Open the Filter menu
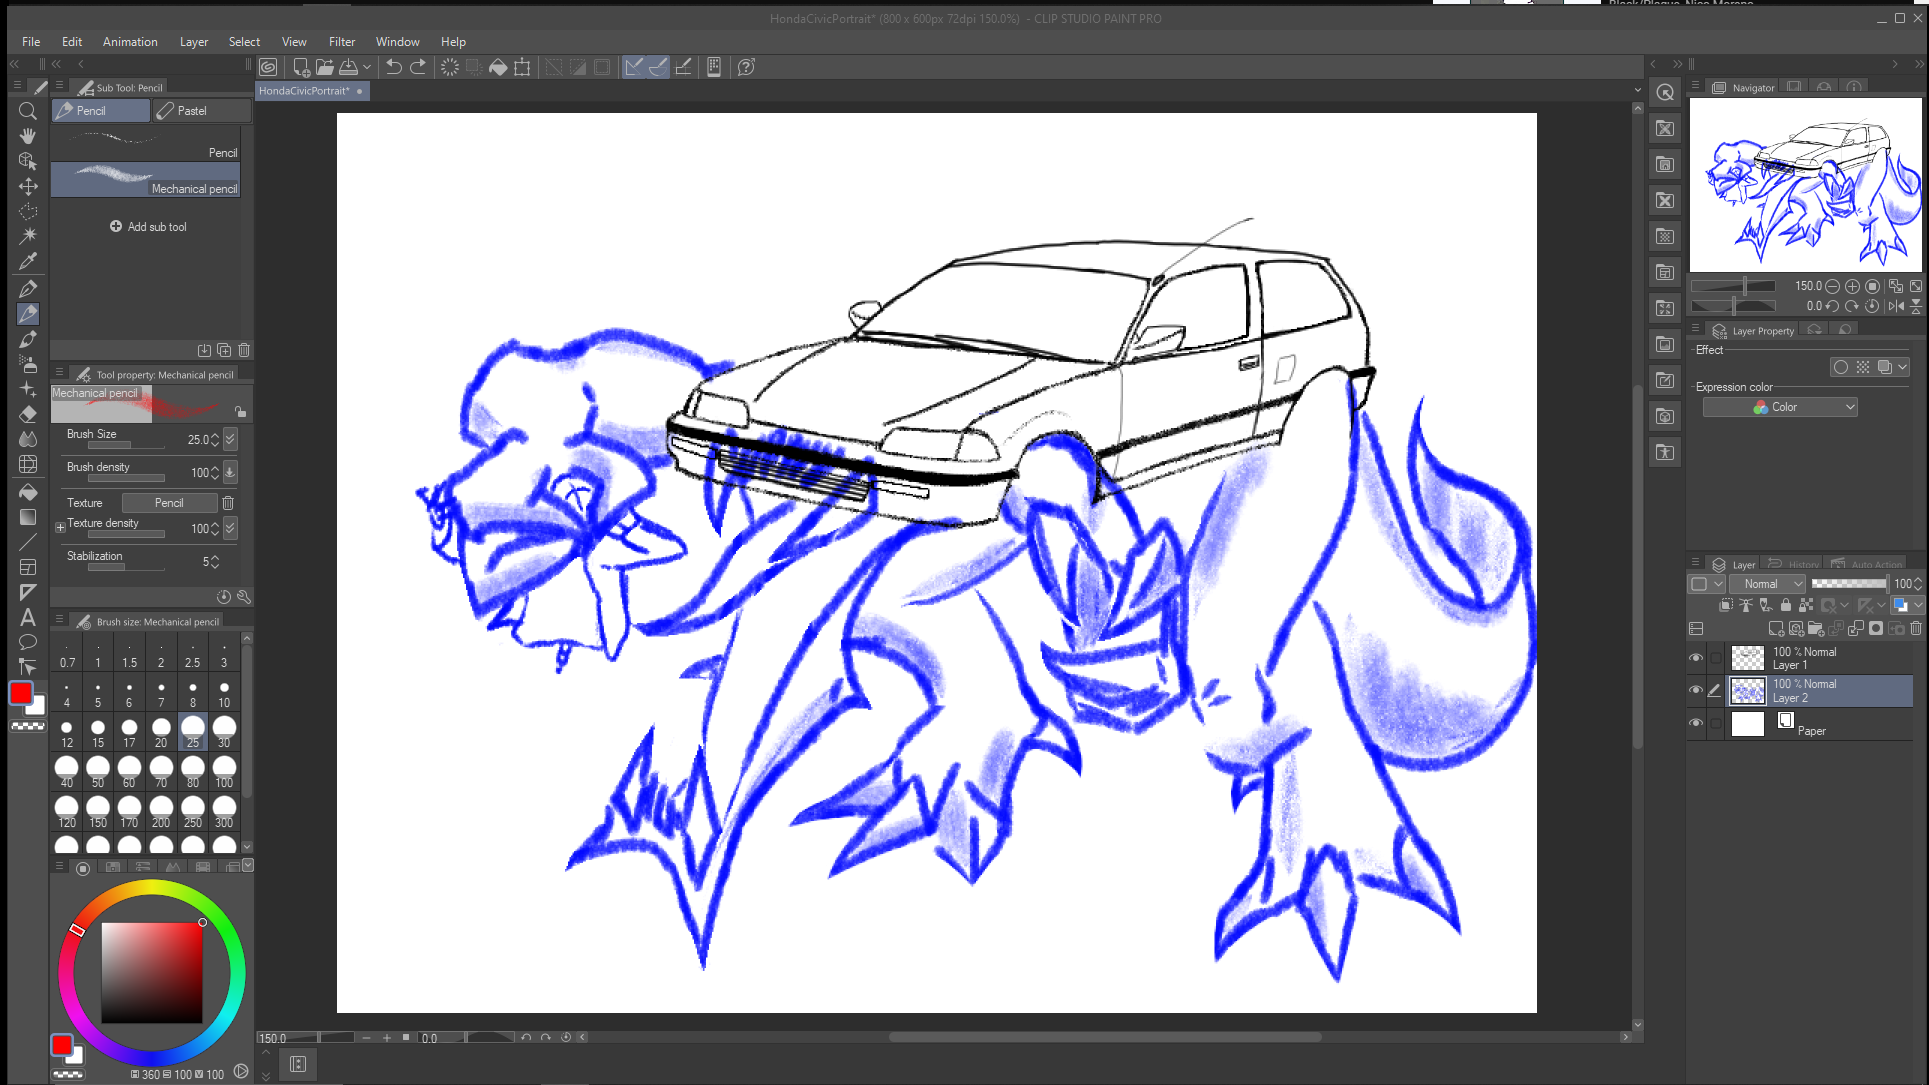Image resolution: width=1929 pixels, height=1085 pixels. point(341,42)
